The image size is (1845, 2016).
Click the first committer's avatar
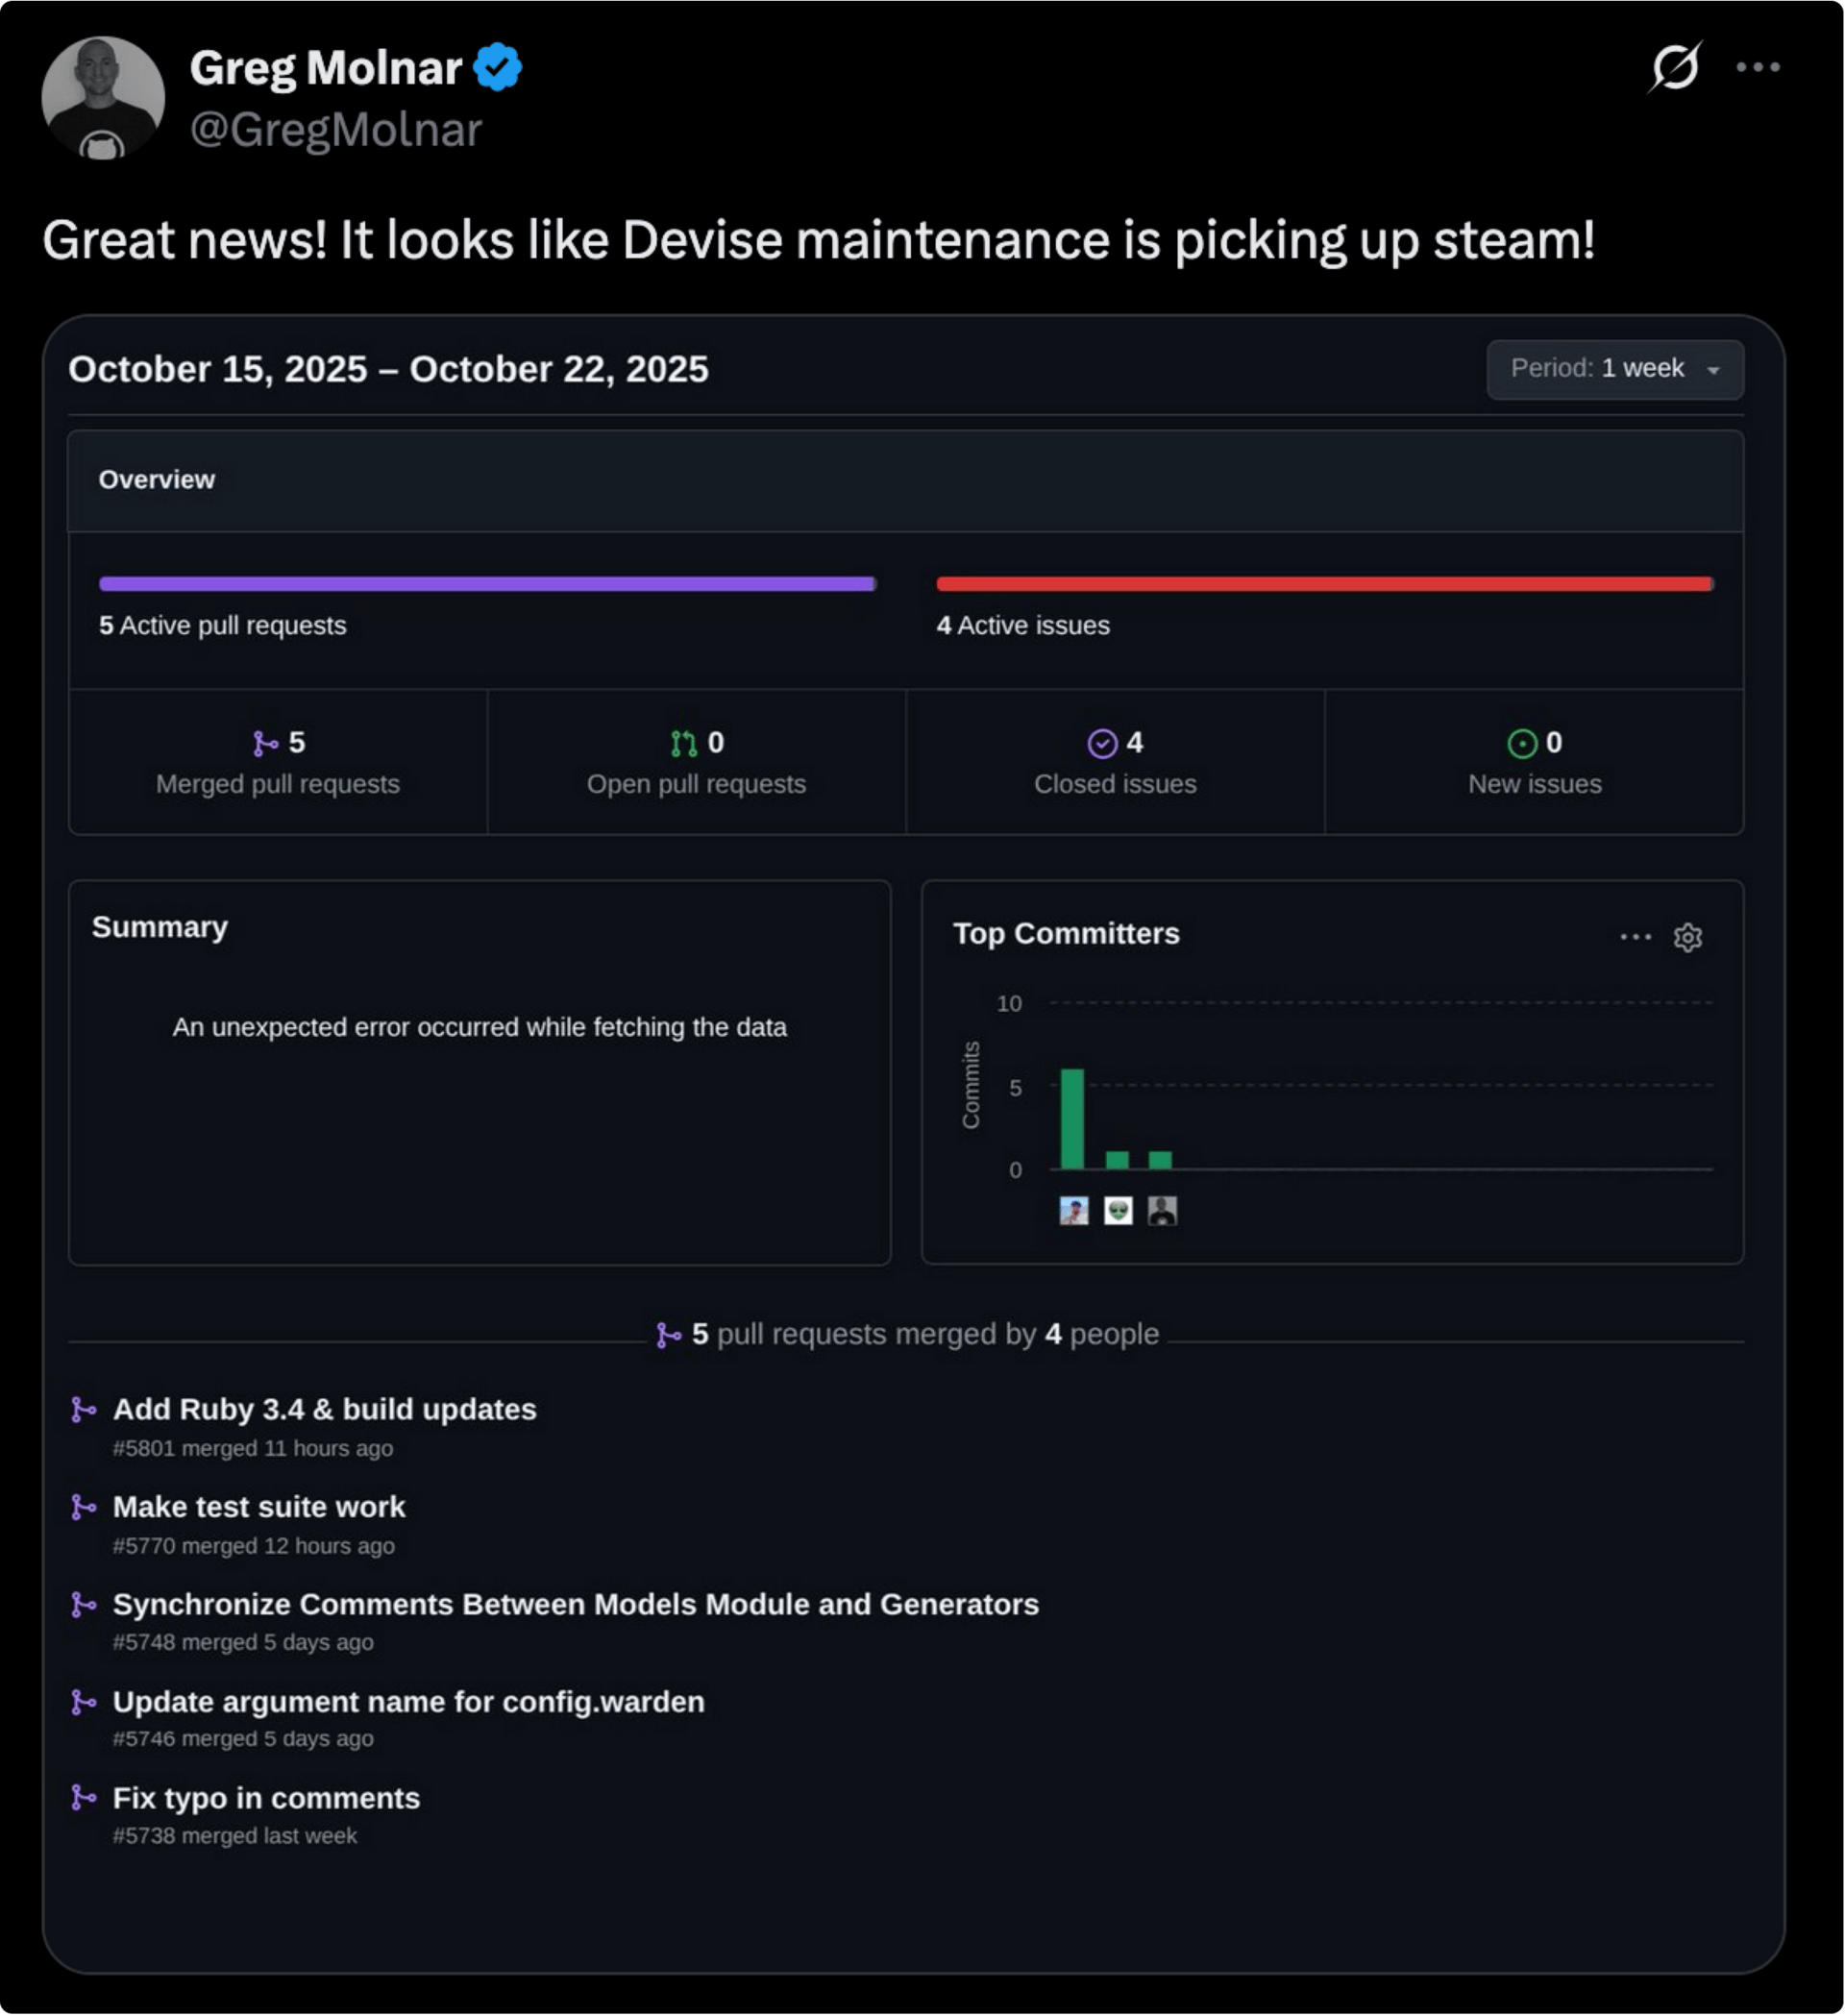coord(1074,1211)
